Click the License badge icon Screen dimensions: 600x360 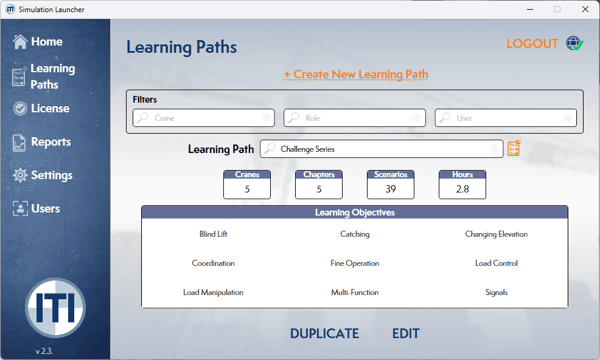20,109
